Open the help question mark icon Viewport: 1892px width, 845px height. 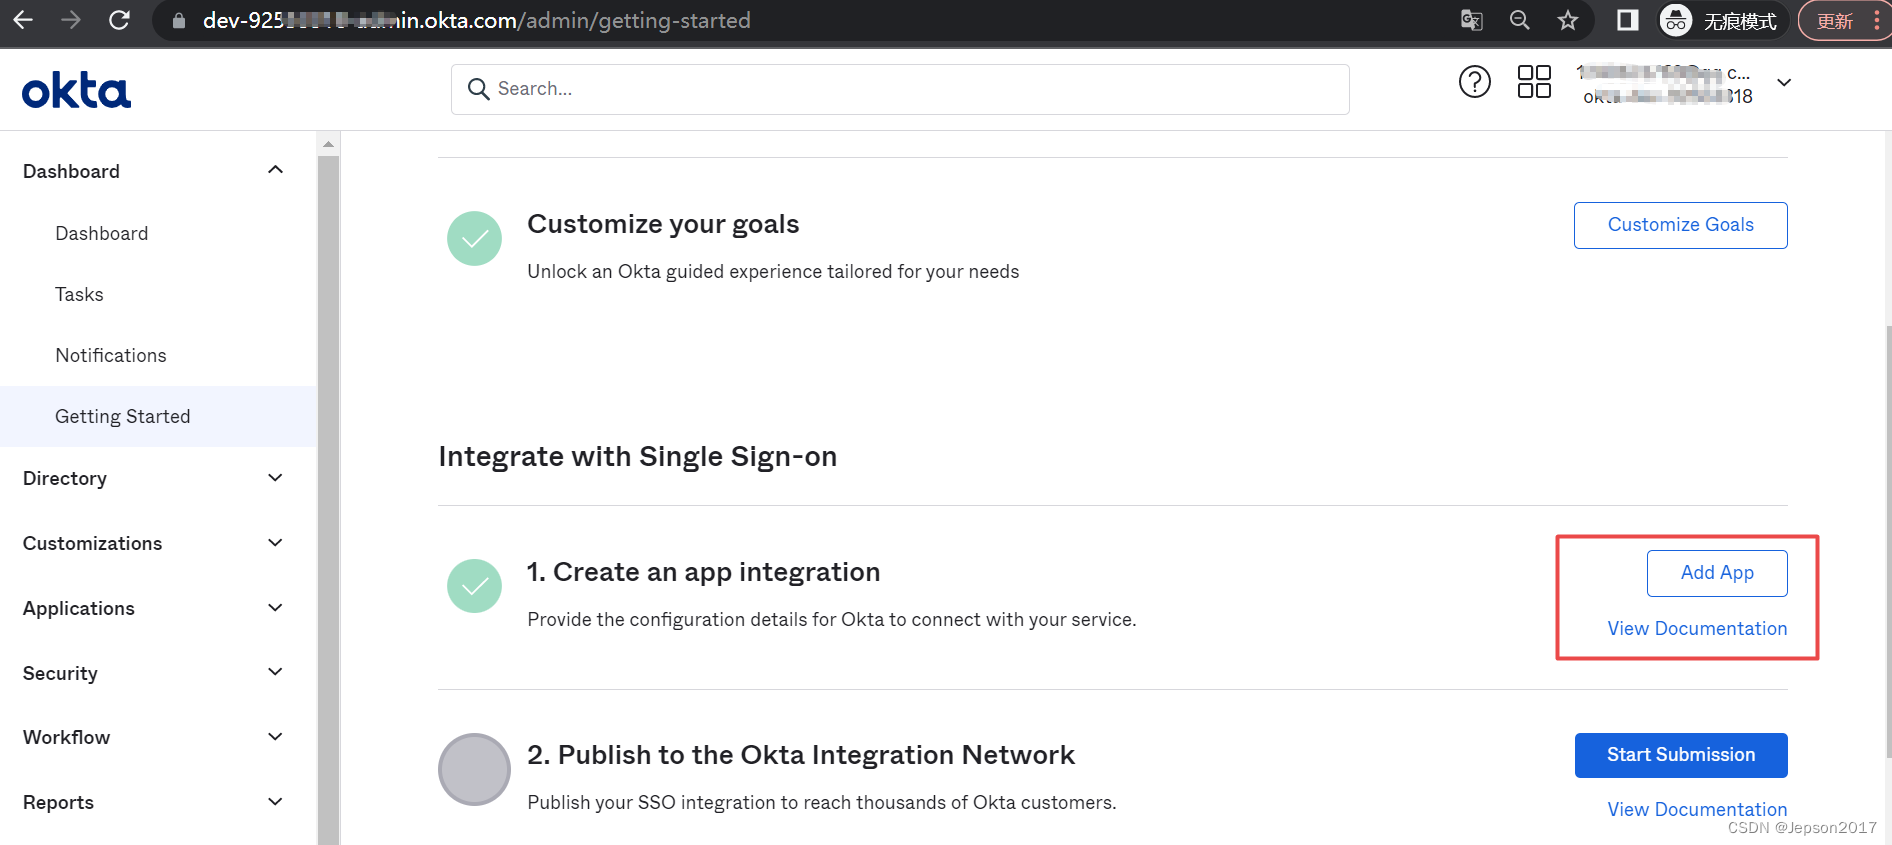tap(1474, 82)
